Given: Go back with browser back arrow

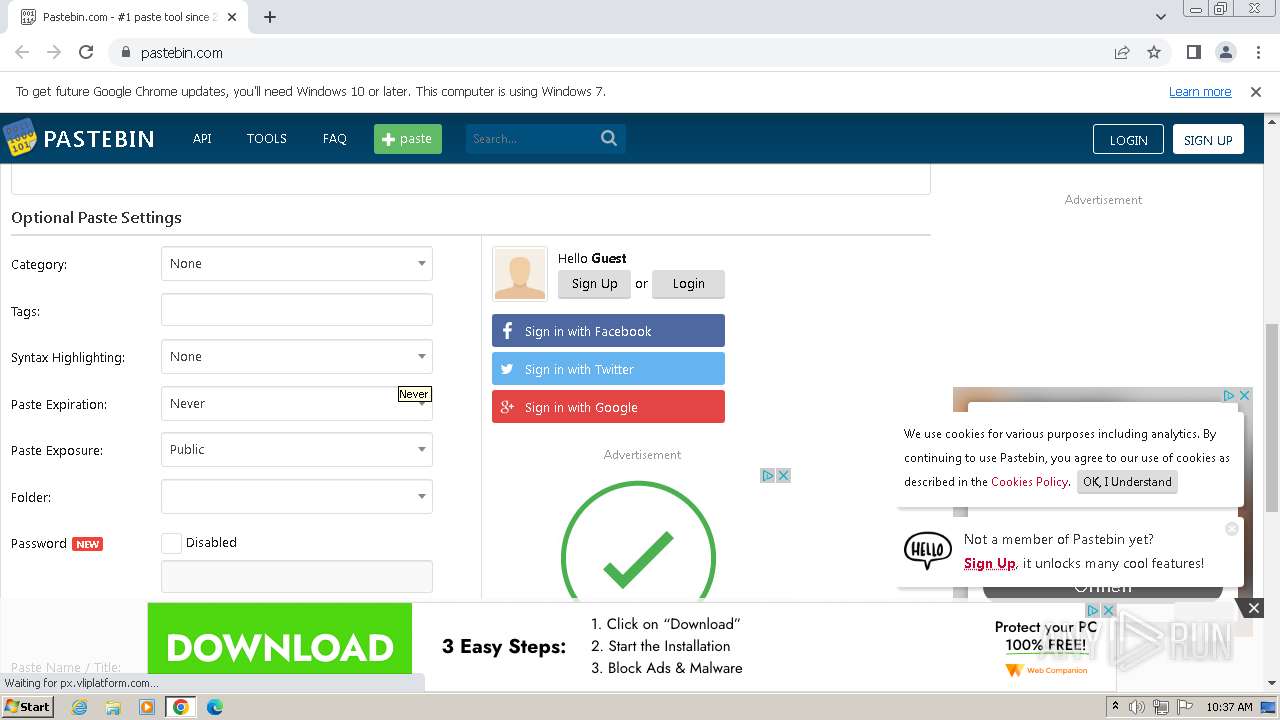Looking at the screenshot, I should click(x=22, y=52).
